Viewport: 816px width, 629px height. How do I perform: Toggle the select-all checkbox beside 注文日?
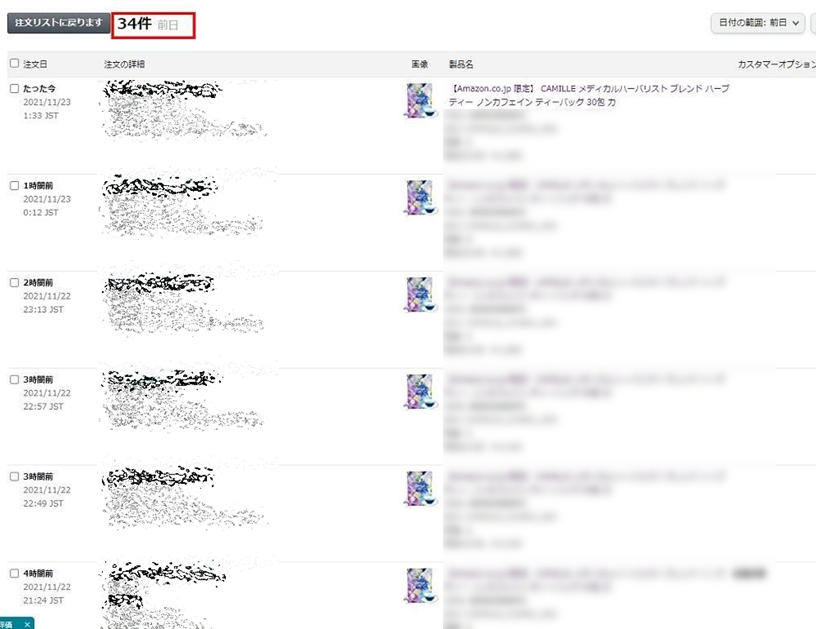(x=15, y=63)
